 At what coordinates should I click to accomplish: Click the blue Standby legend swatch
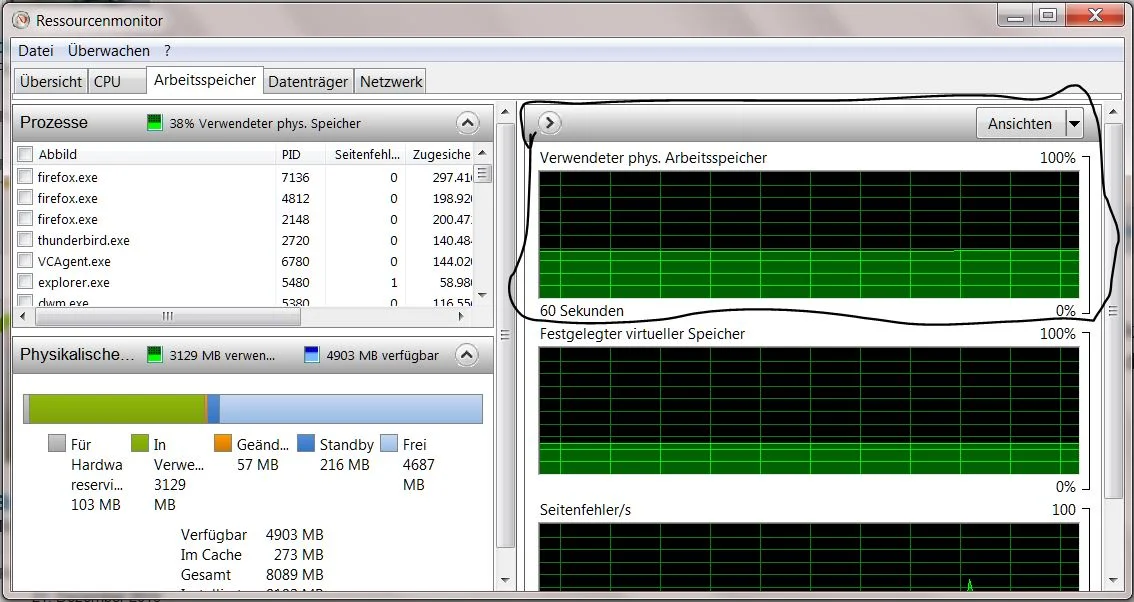[306, 443]
